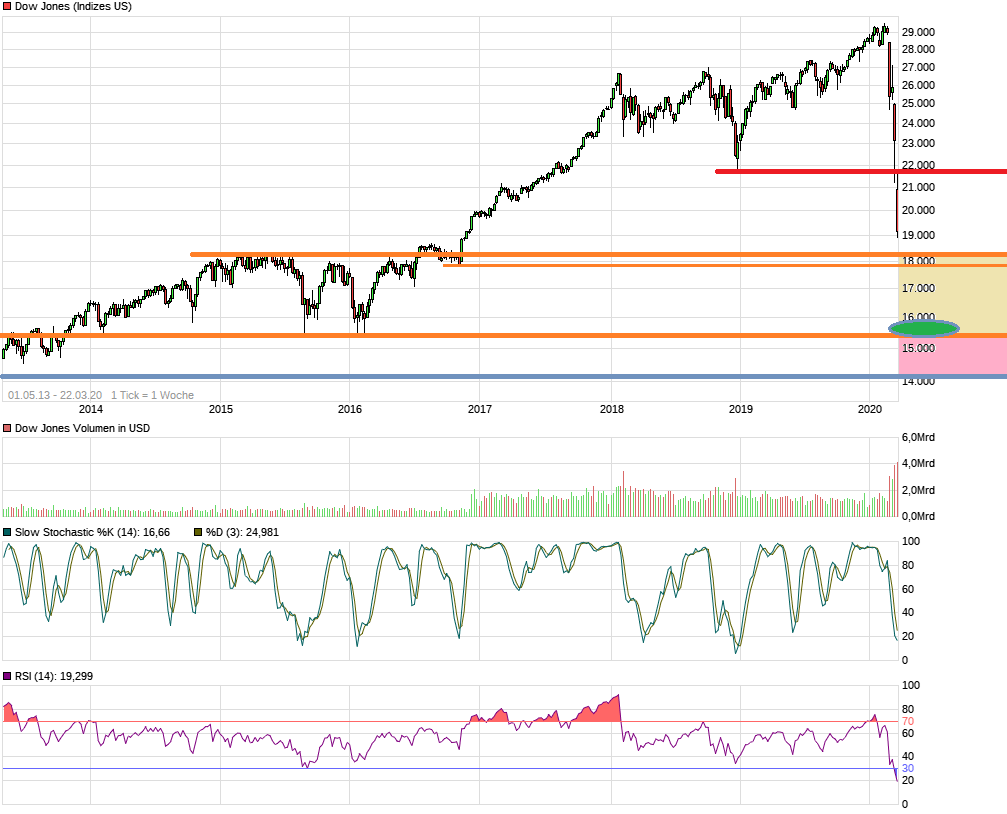Click the date range '01.05.13 - 22.03.20'

click(x=55, y=395)
